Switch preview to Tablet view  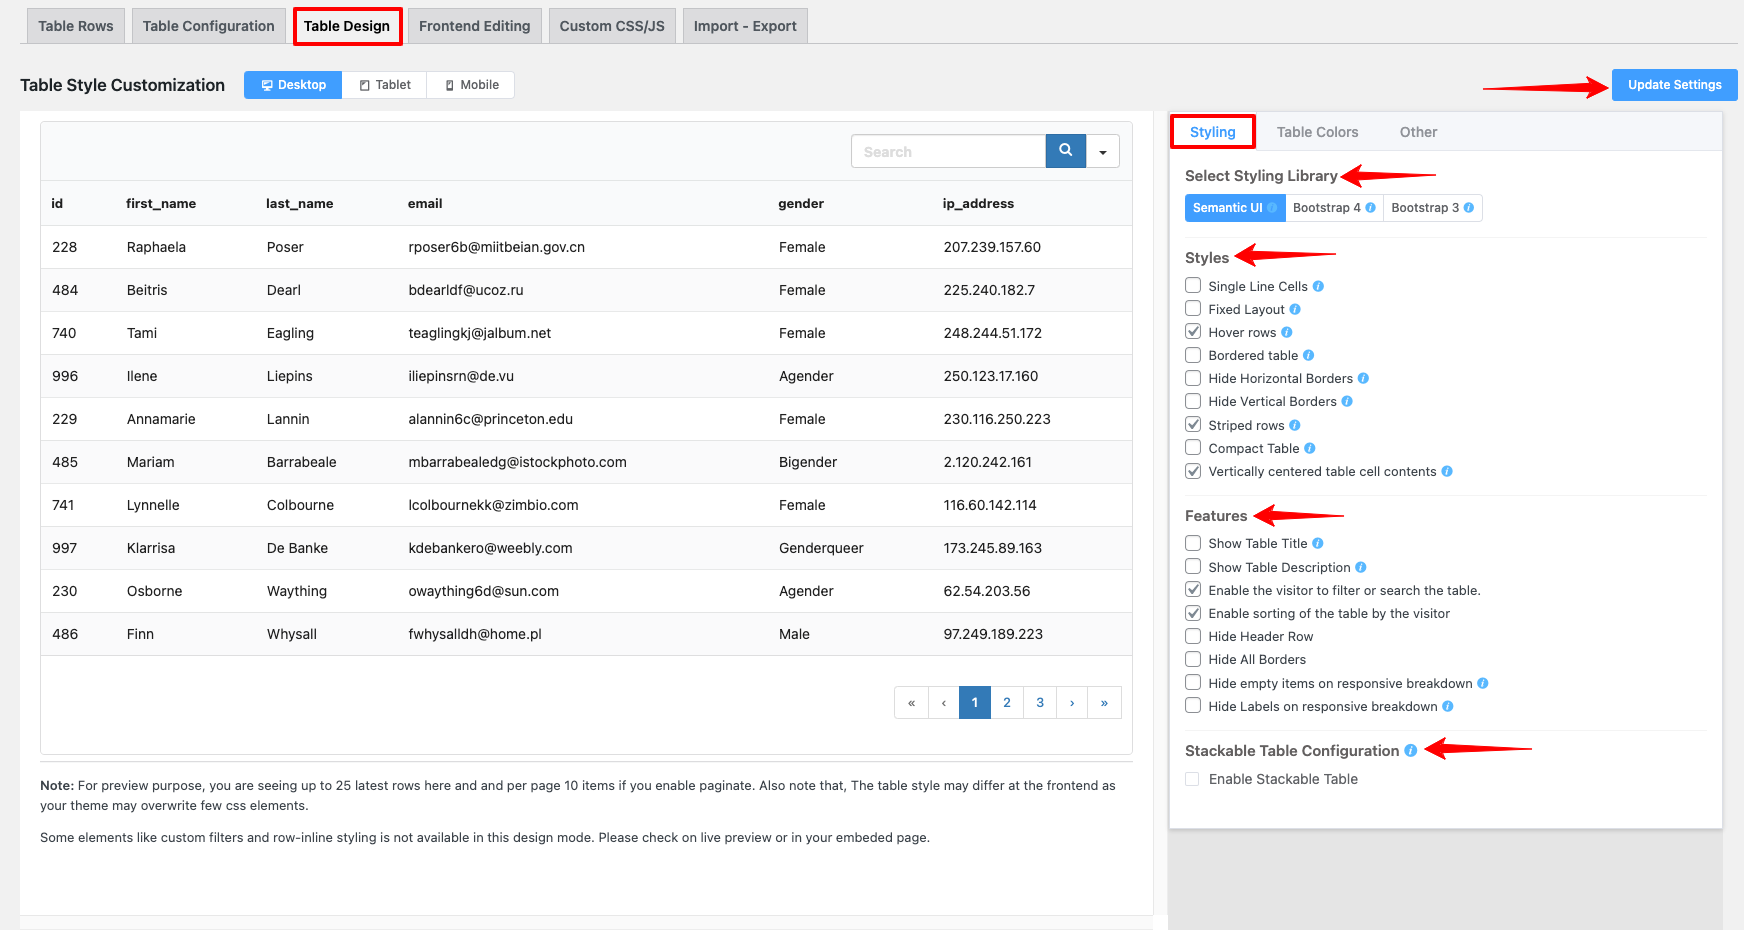click(385, 85)
